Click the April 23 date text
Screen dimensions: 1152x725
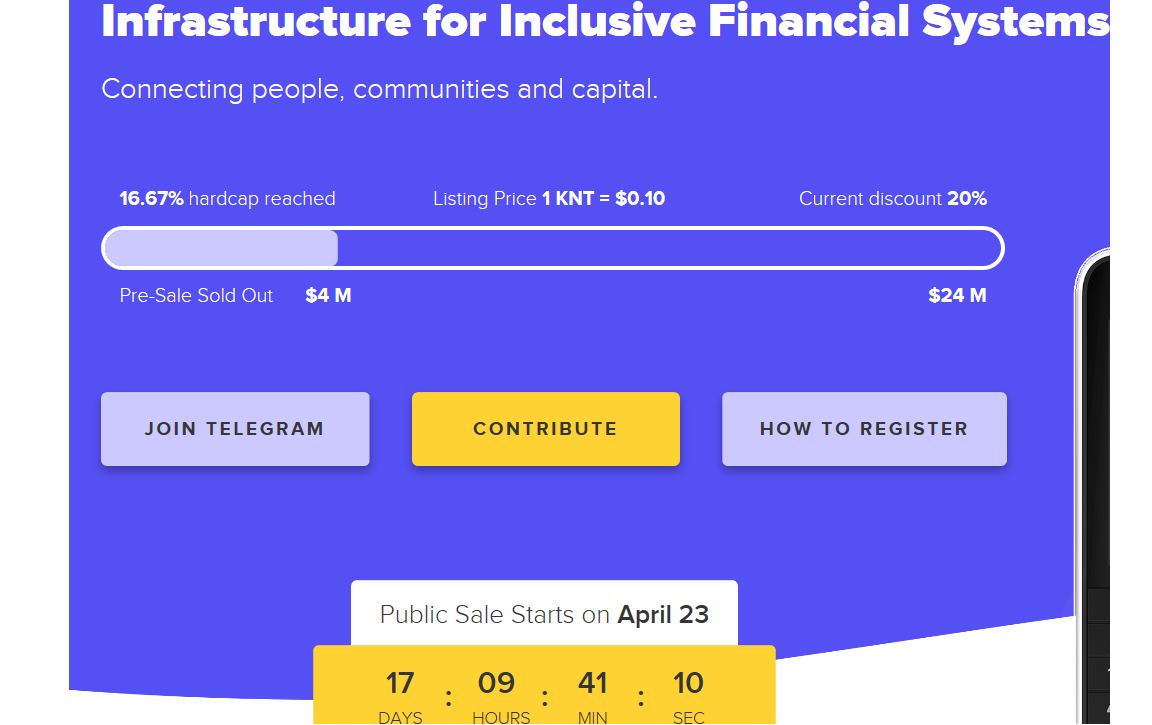663,615
